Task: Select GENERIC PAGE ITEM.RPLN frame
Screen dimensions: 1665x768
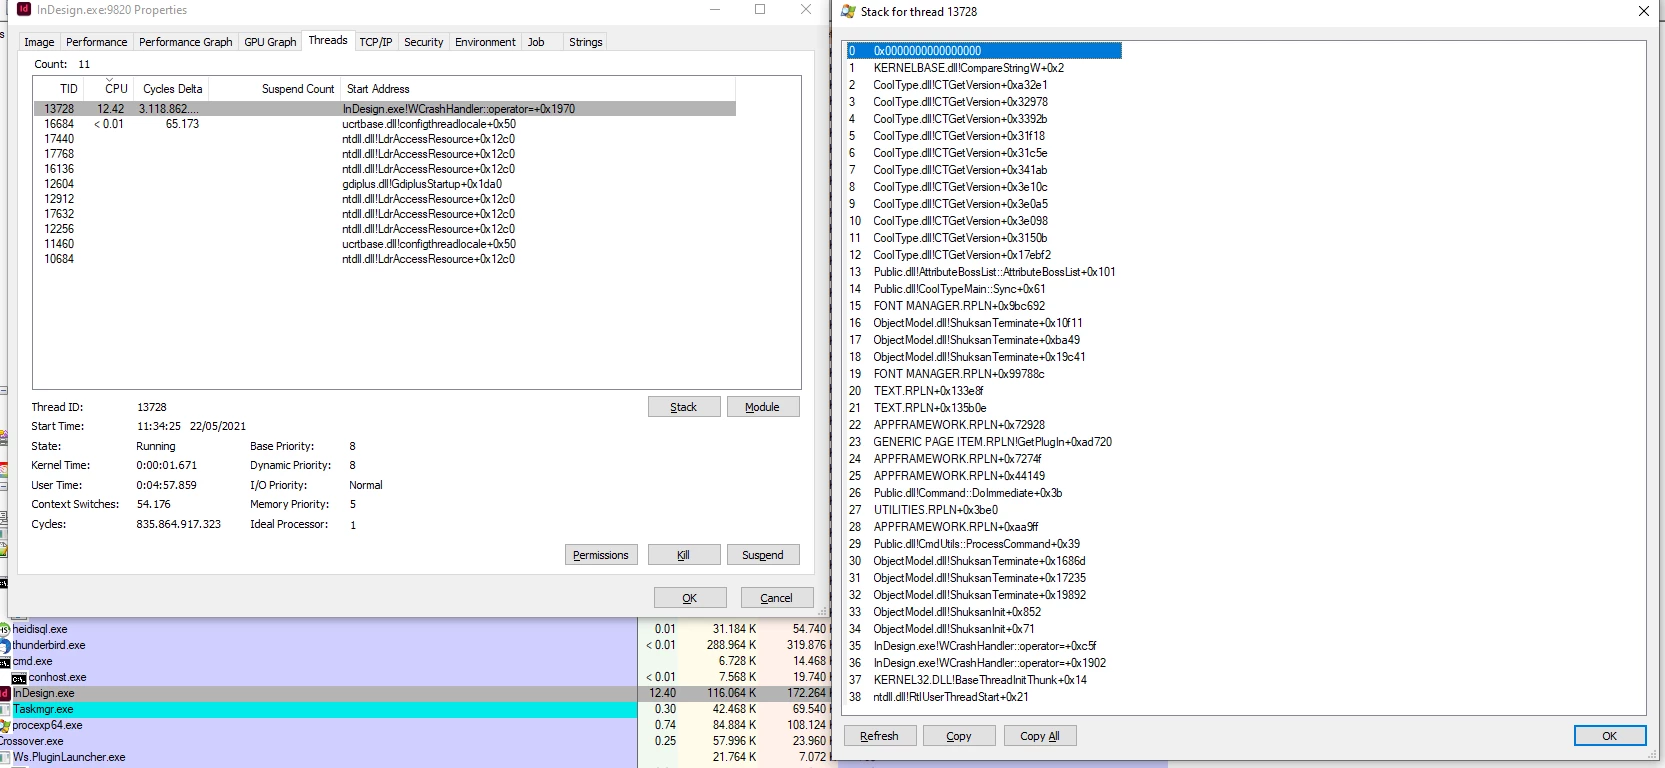Action: click(992, 442)
